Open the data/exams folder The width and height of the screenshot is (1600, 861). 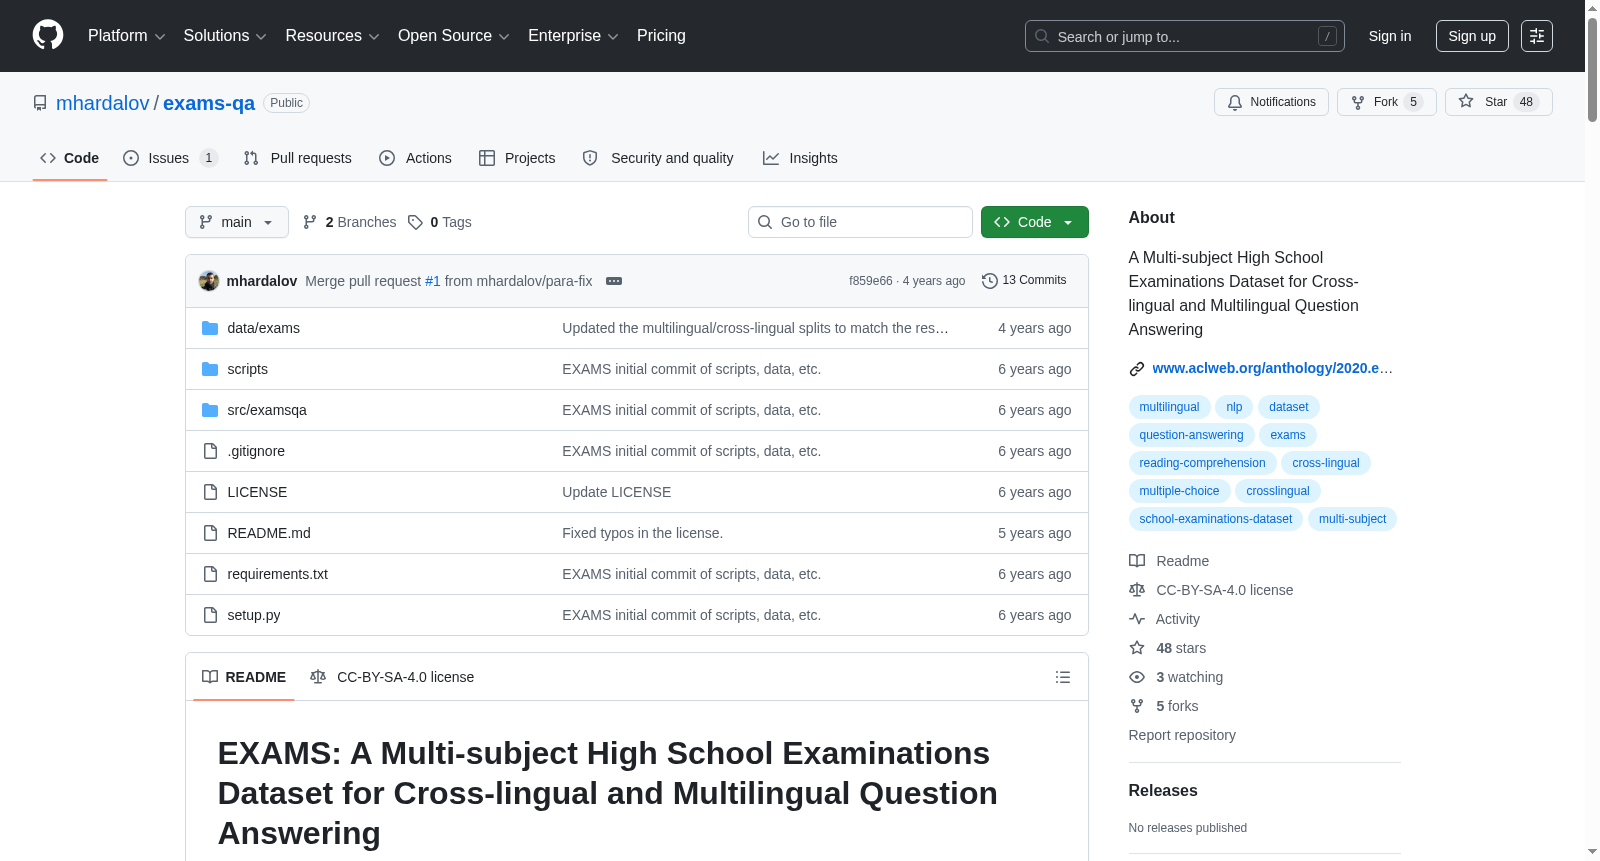(263, 328)
